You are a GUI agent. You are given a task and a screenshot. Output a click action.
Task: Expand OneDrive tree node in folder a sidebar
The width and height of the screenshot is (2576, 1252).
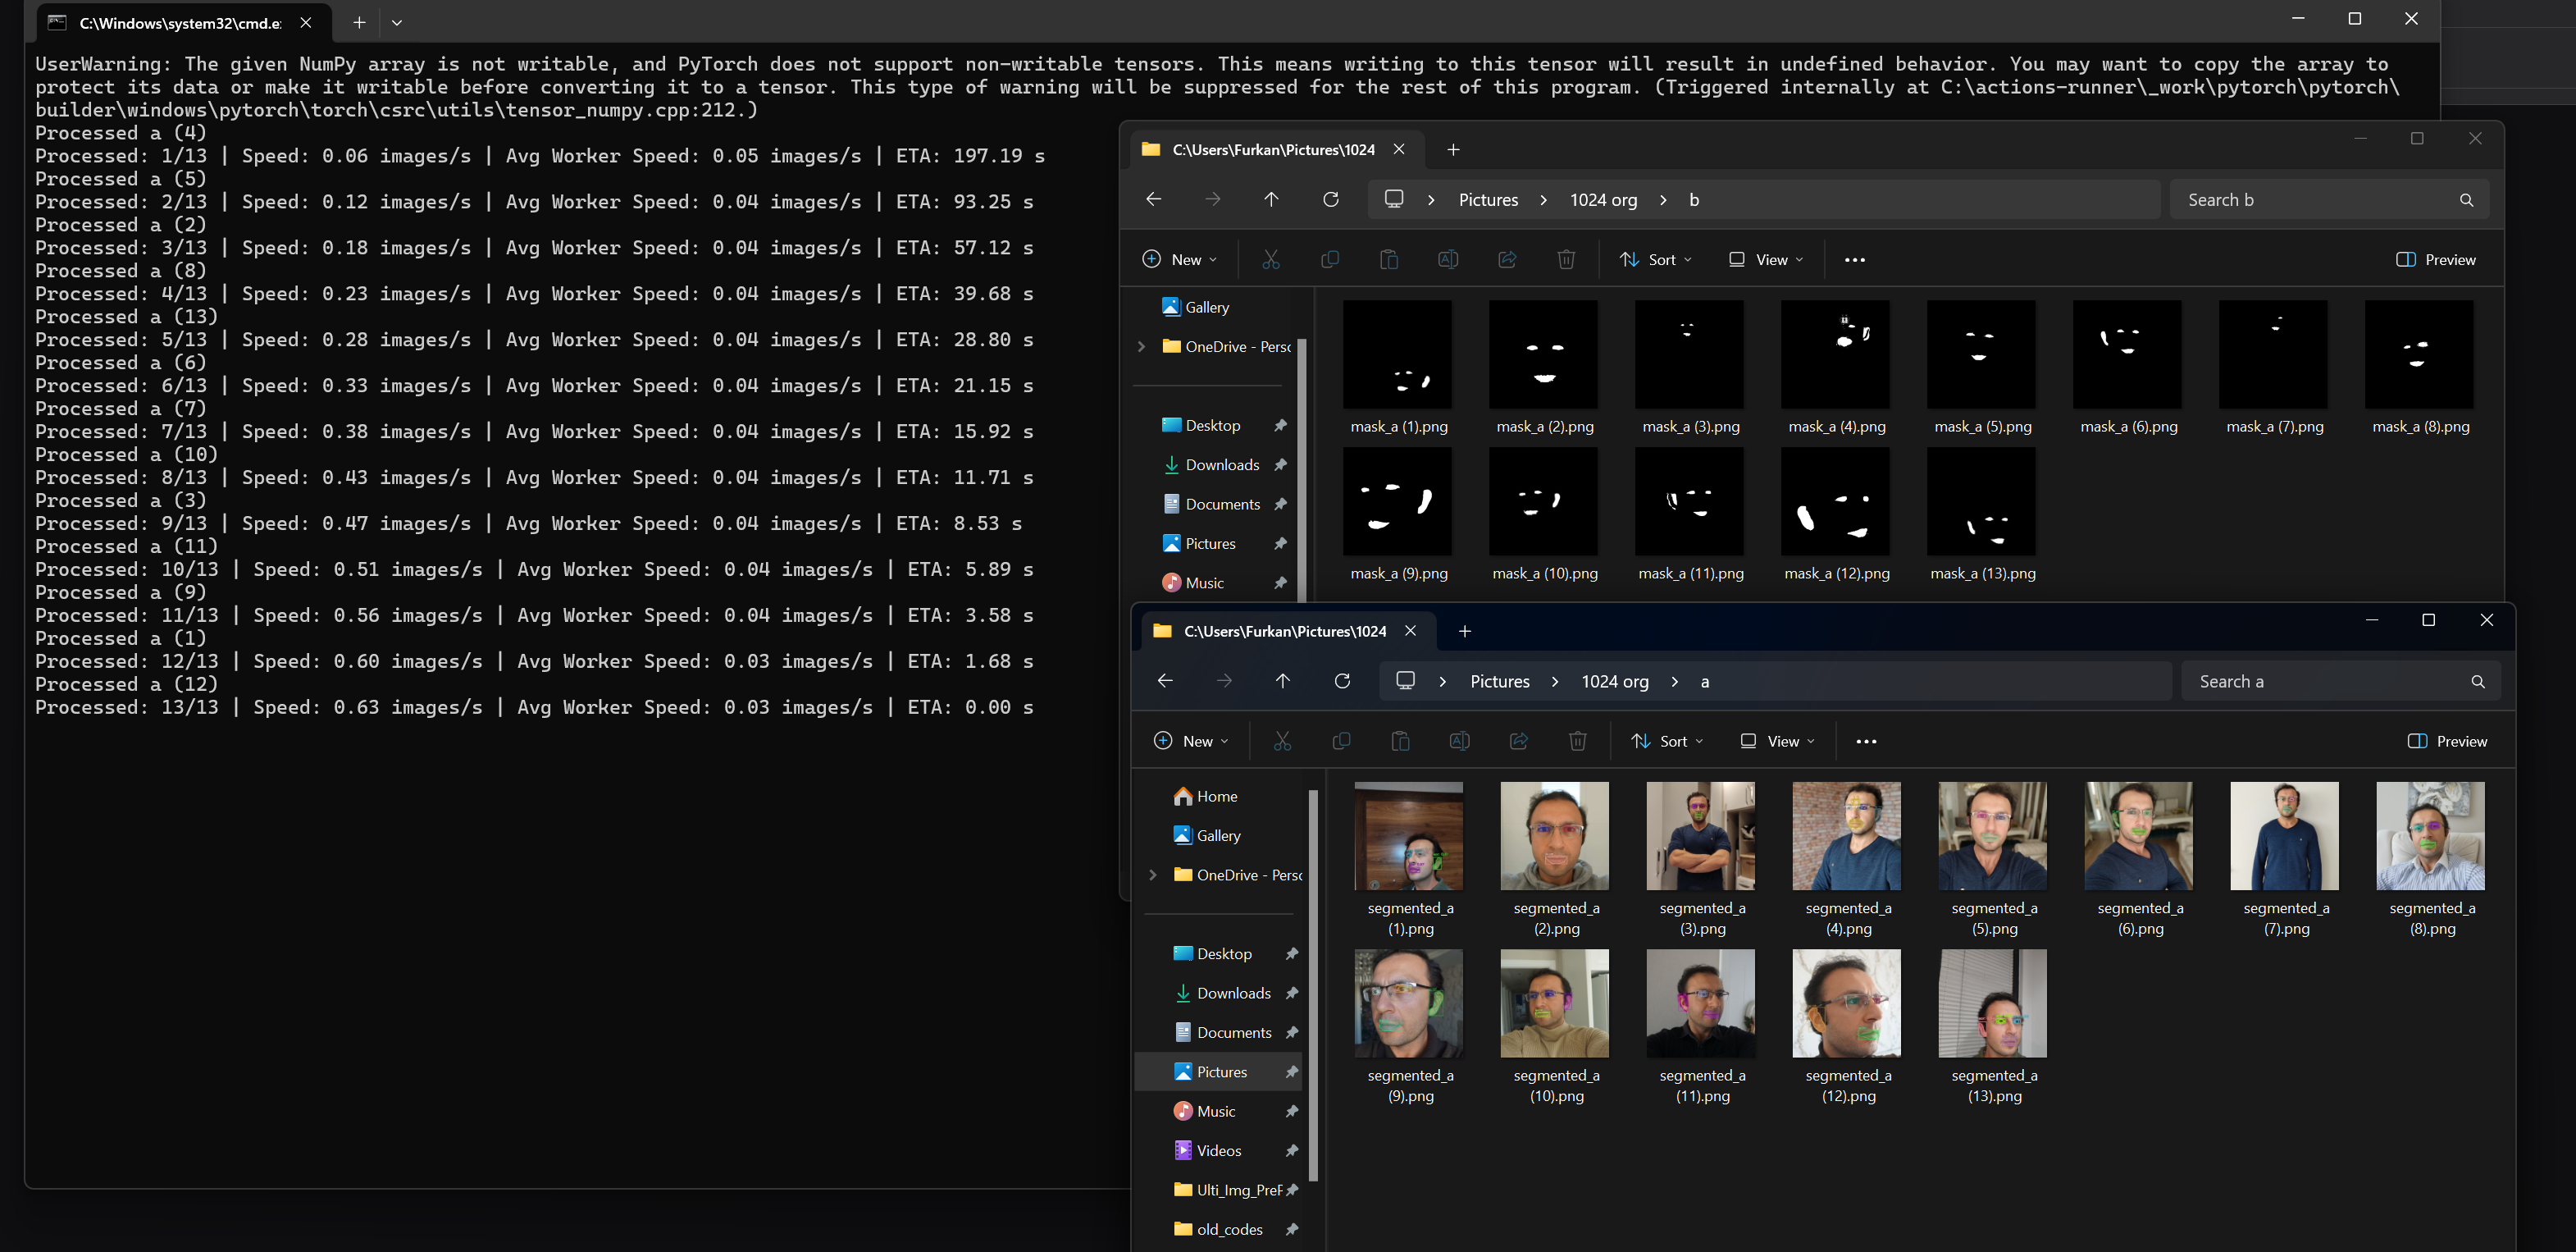pyautogui.click(x=1152, y=875)
